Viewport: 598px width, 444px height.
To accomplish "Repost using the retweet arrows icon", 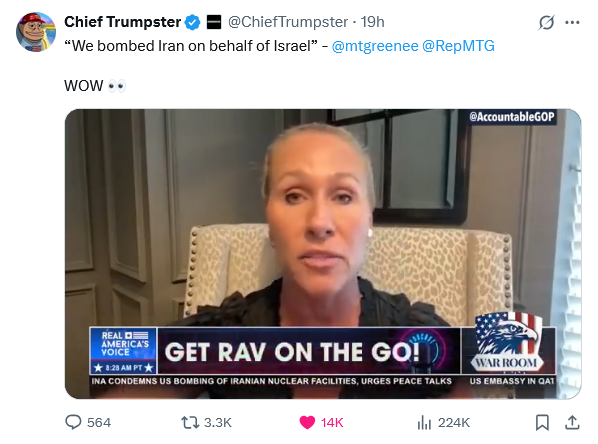I will 190,422.
